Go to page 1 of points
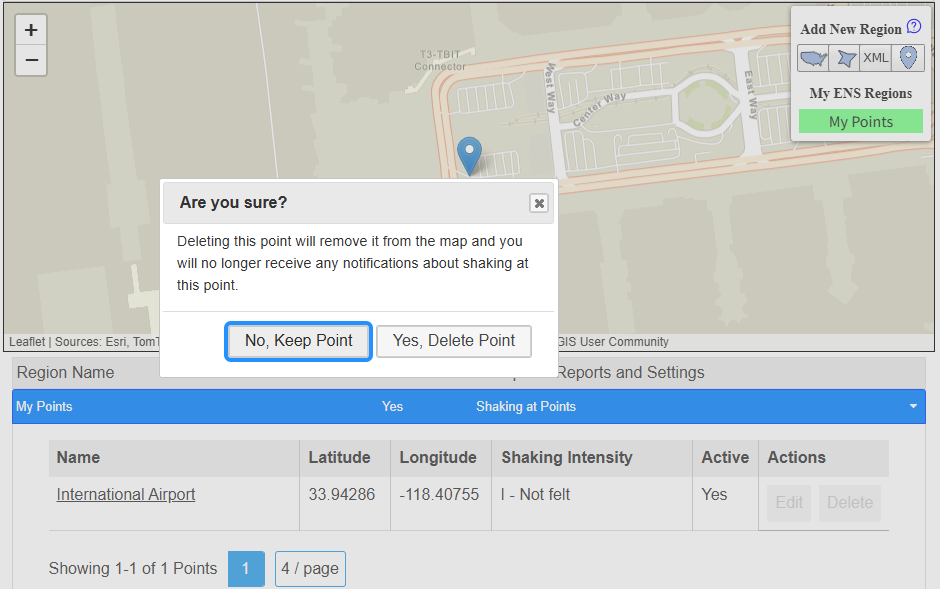Screen dimensions: 940x589 tap(246, 569)
